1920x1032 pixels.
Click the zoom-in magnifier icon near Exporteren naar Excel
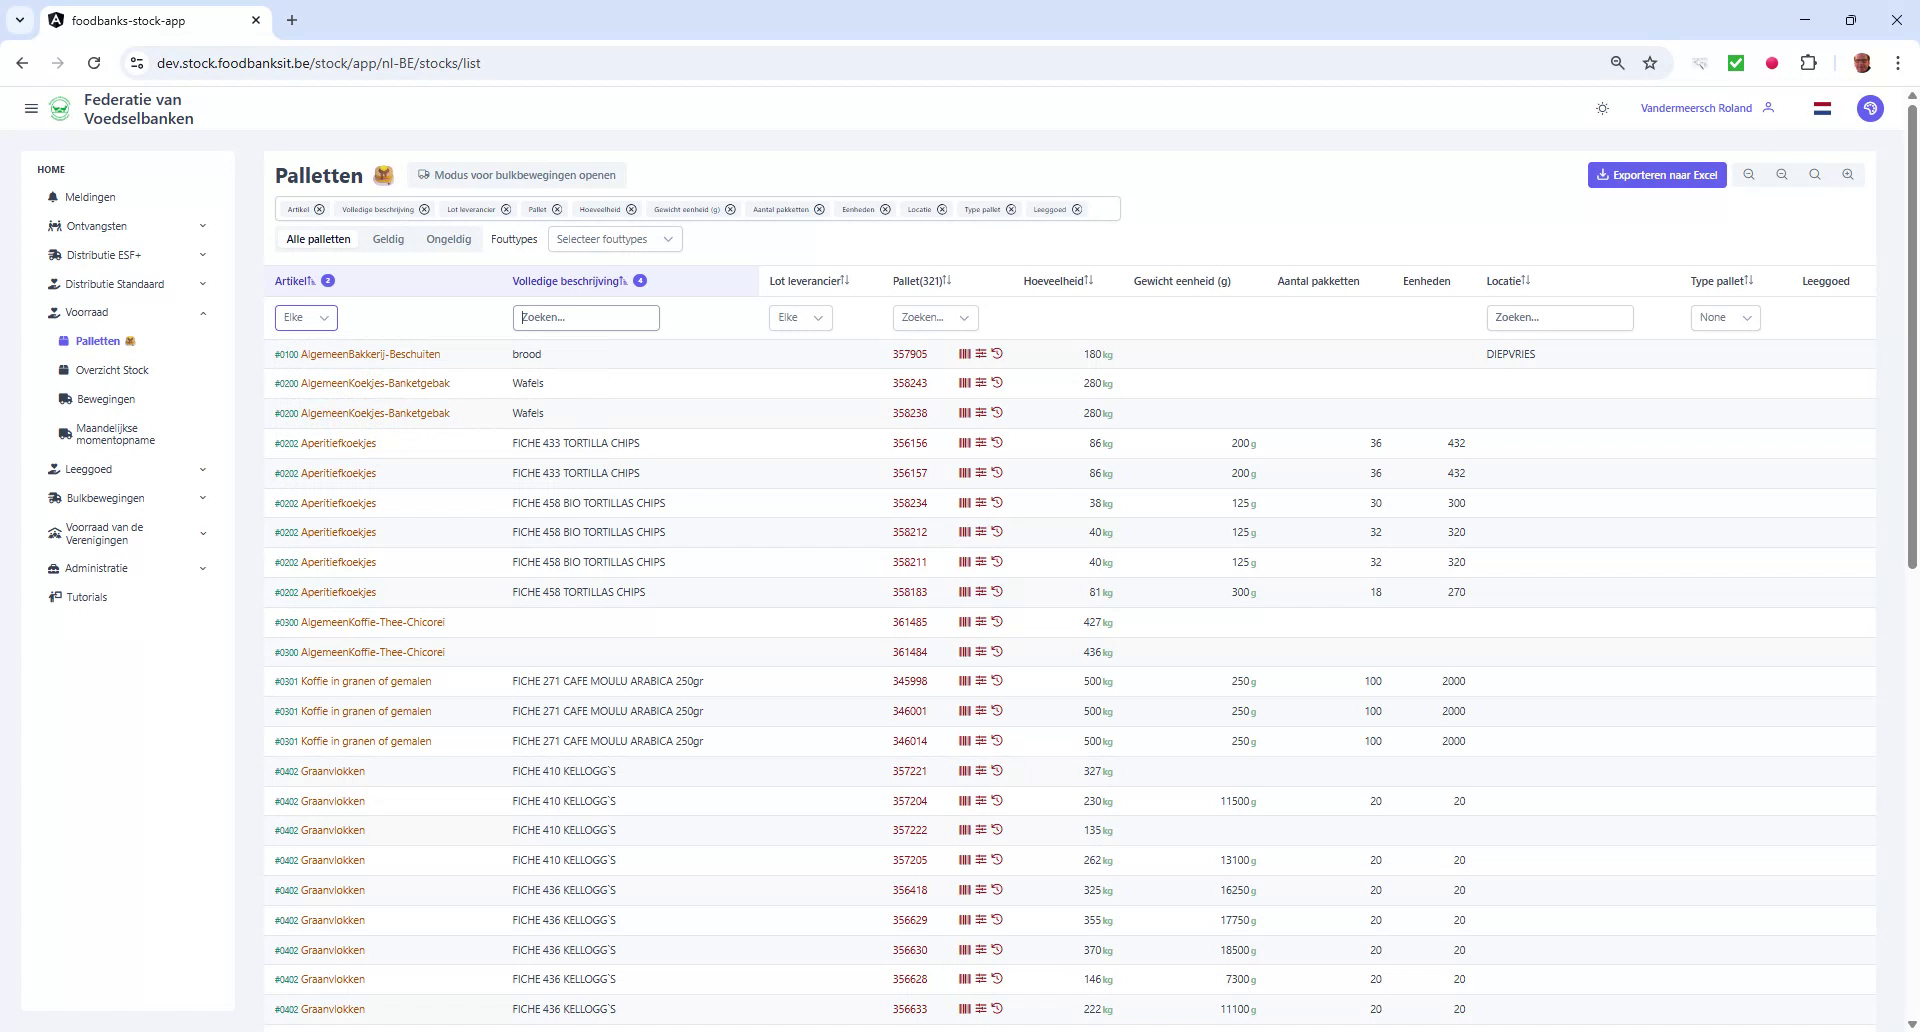point(1848,174)
